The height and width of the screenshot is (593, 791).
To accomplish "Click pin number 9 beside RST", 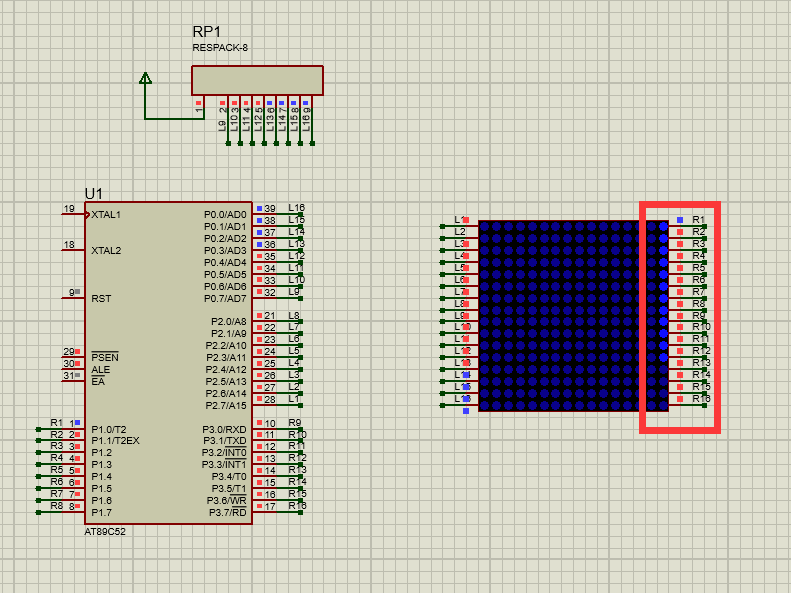I will point(72,292).
